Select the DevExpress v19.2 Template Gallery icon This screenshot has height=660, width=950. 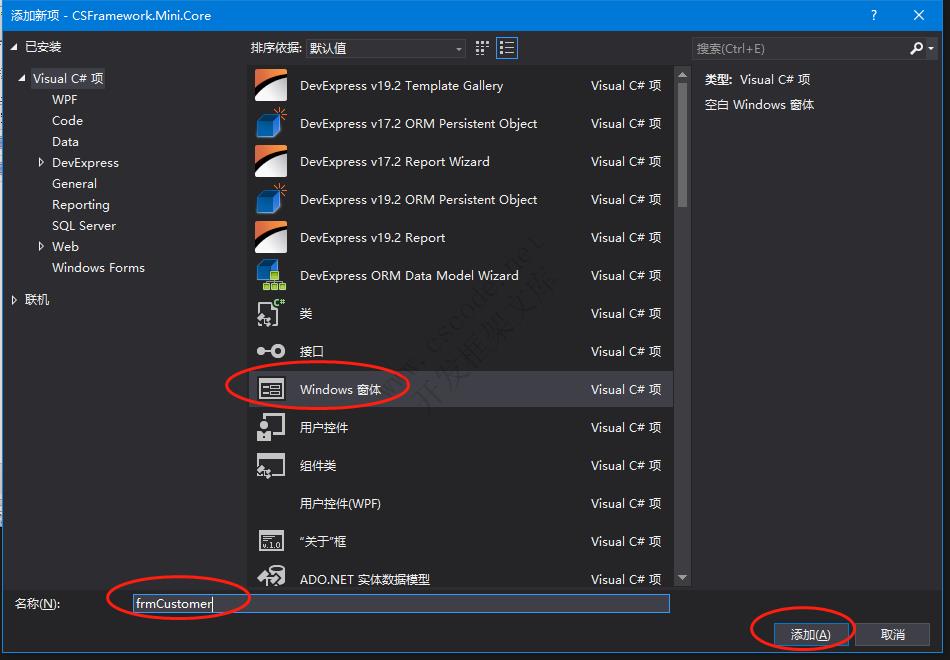[272, 85]
